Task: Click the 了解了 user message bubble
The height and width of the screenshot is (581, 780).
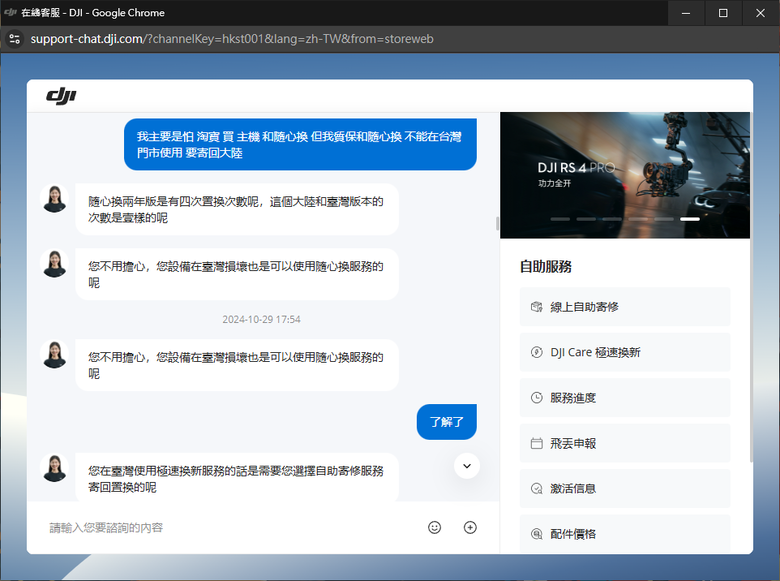Action: click(447, 422)
